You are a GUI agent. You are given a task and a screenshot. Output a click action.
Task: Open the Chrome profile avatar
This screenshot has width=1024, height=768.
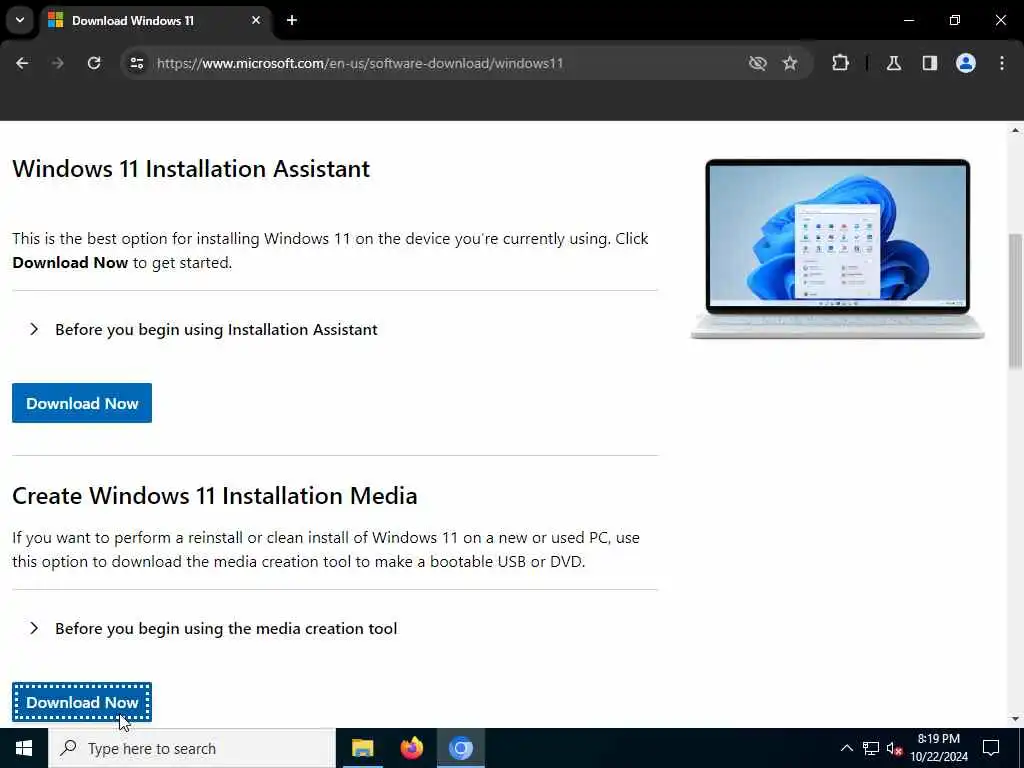pos(966,63)
